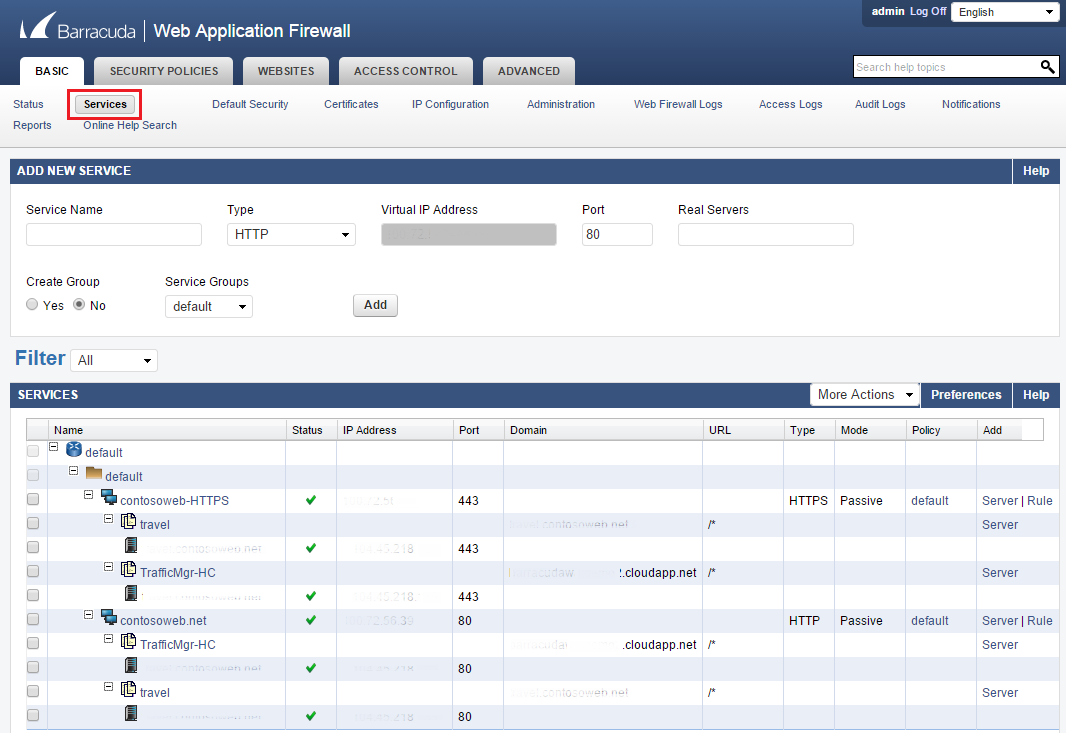
Task: Click the search magnifier icon
Action: click(x=1047, y=67)
